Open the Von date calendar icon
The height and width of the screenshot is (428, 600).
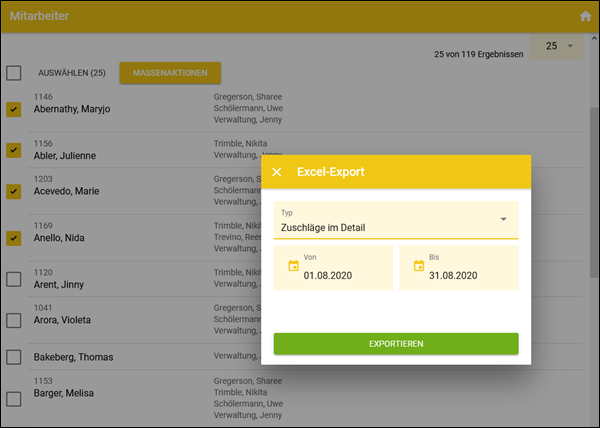[293, 266]
